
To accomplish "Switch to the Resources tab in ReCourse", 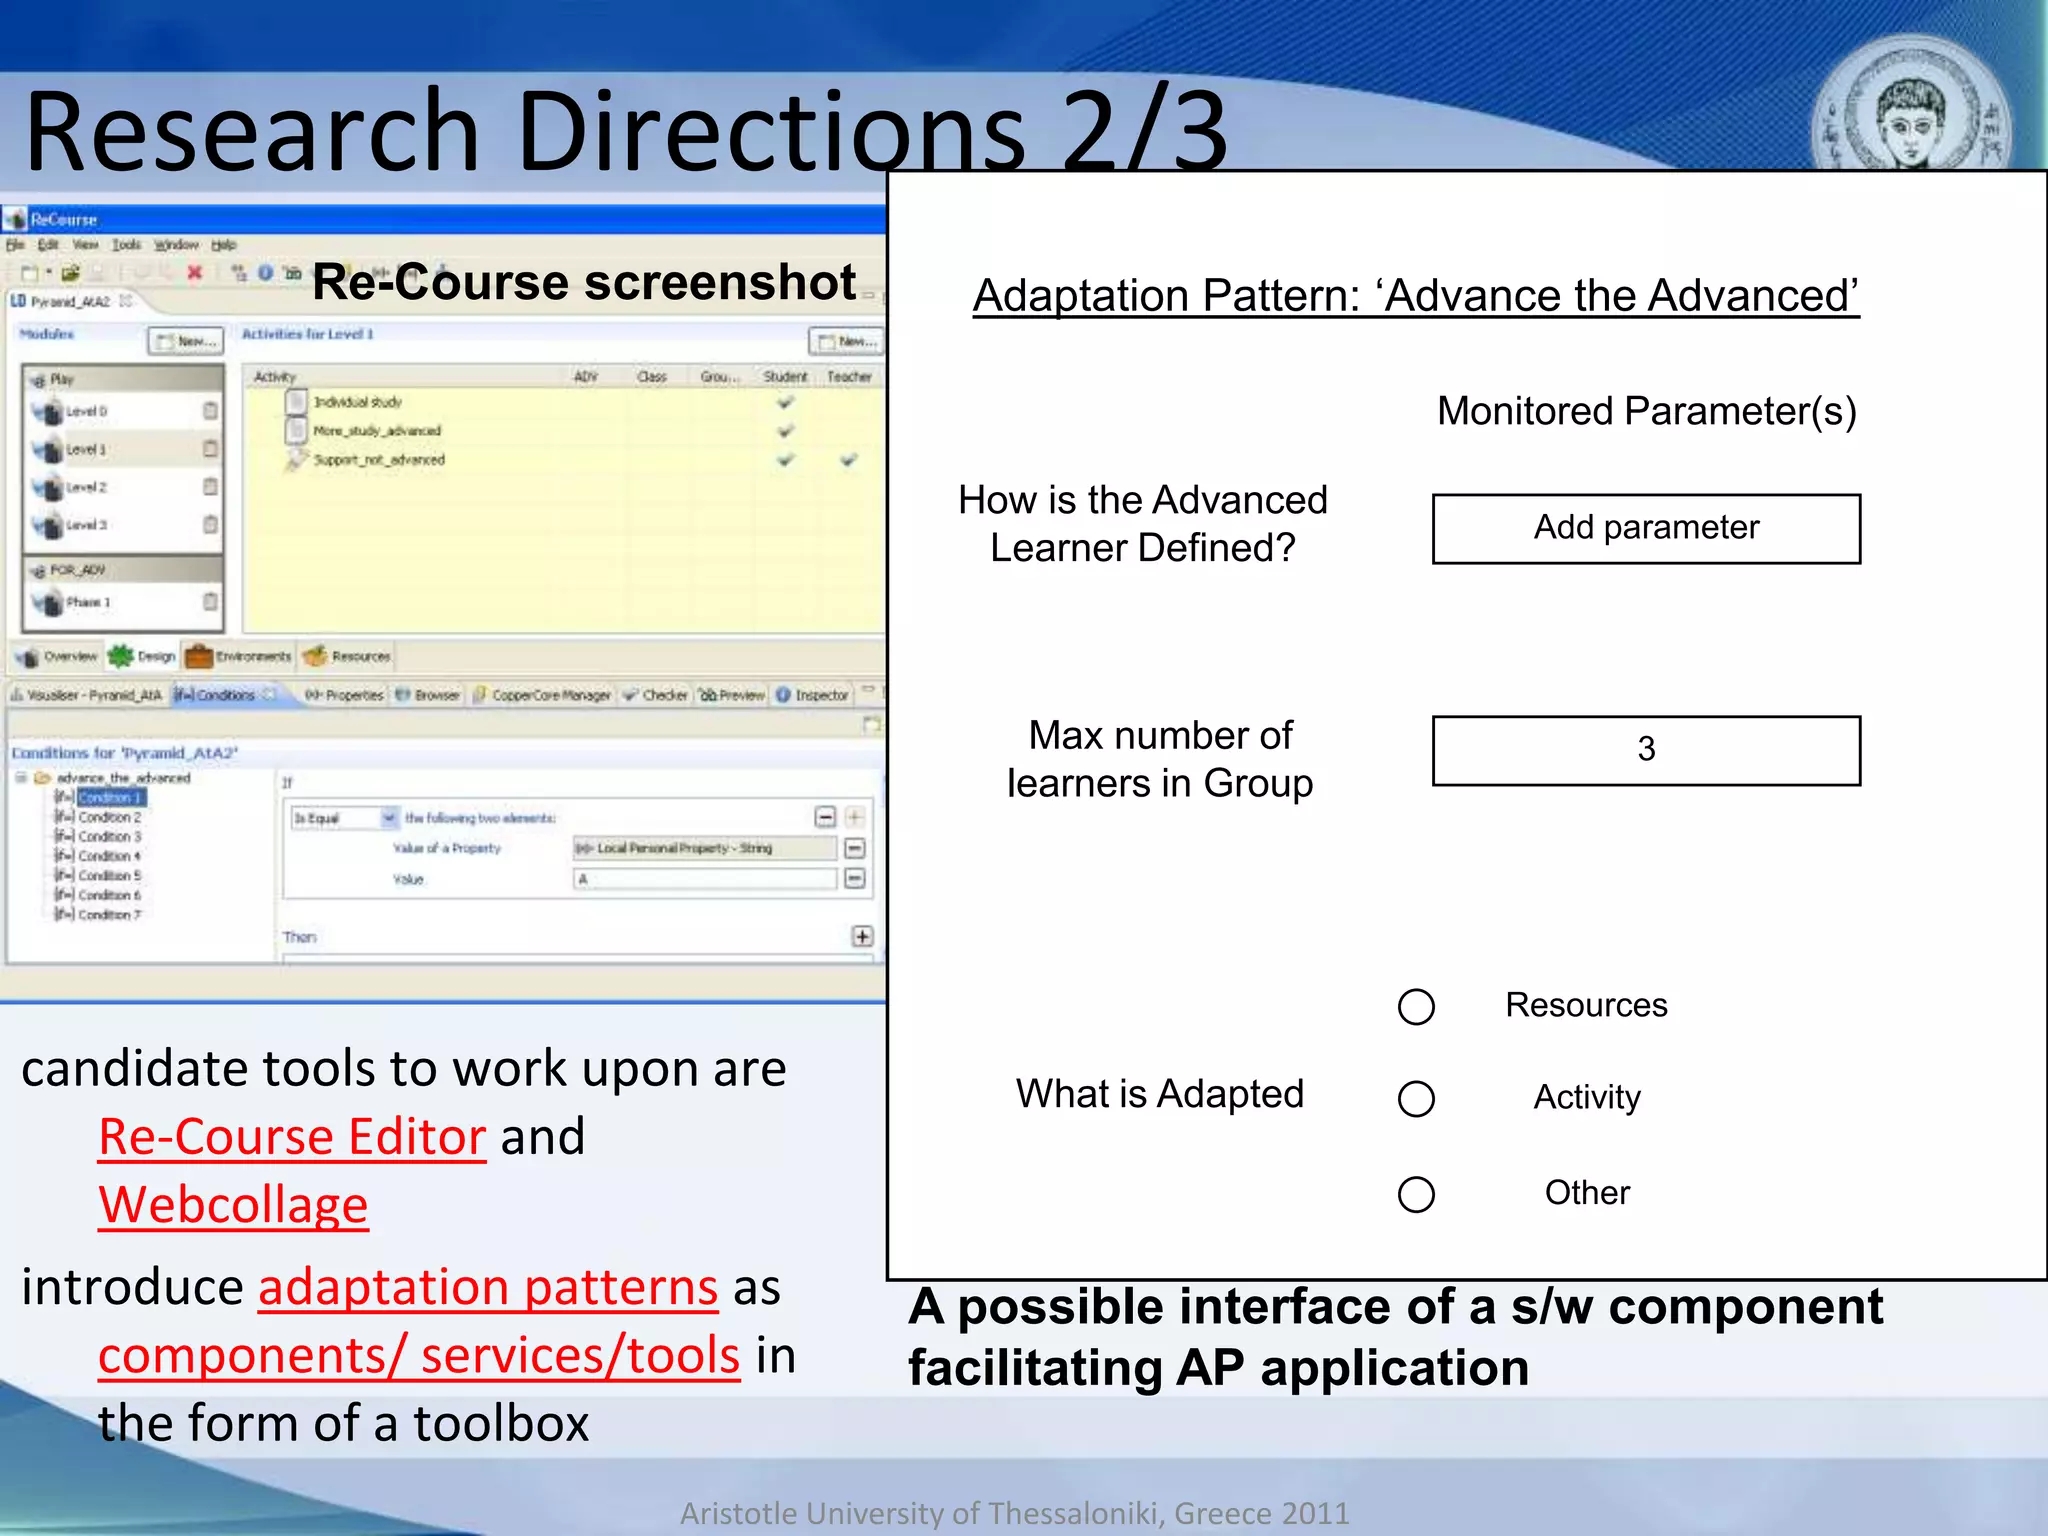I will point(347,656).
